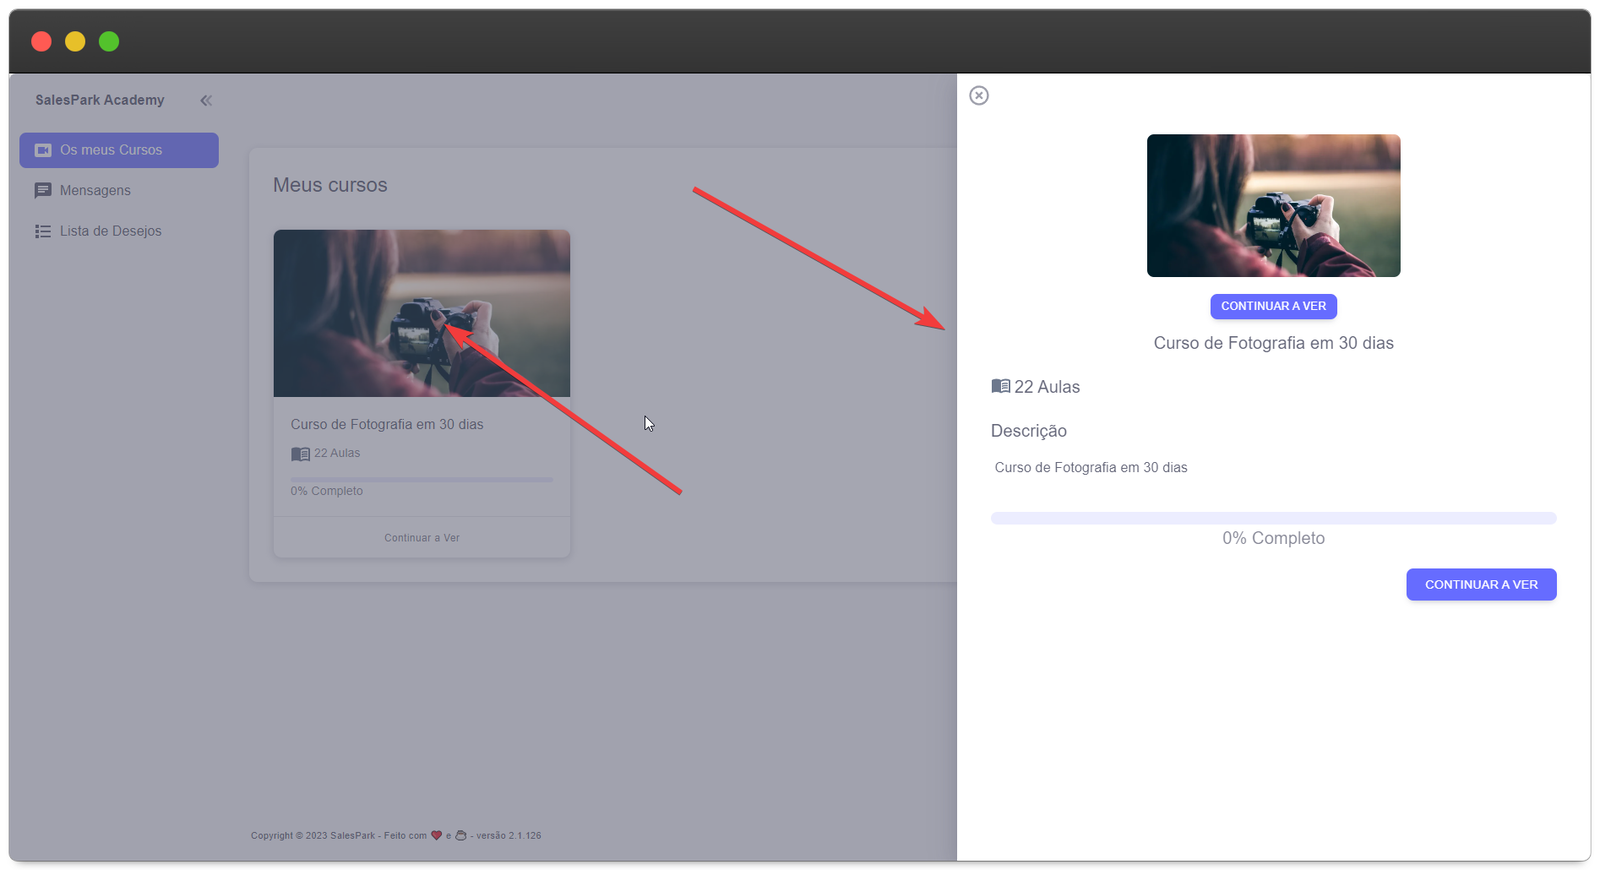The width and height of the screenshot is (1600, 870).
Task: Click the progress bar in the details panel
Action: click(1273, 518)
